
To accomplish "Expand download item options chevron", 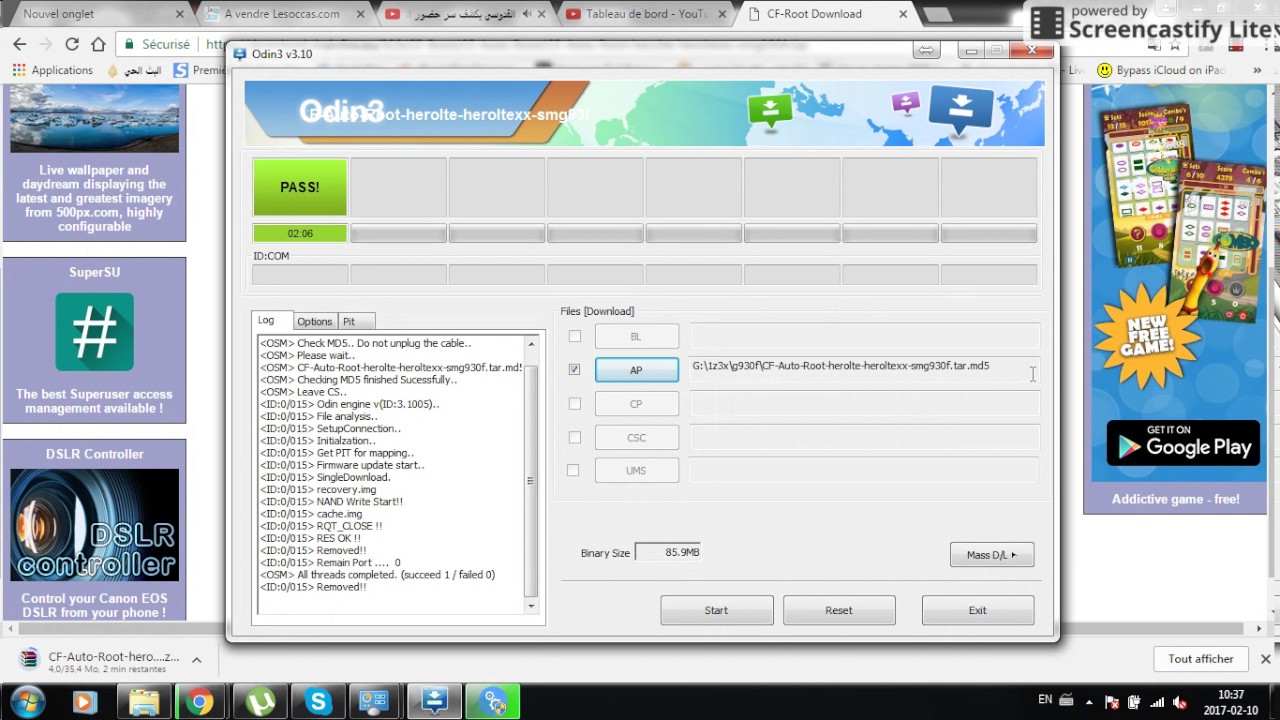I will coord(197,659).
